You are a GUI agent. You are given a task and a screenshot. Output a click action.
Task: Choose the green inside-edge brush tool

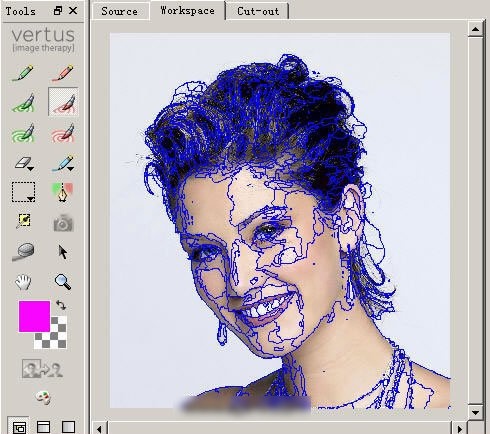tap(23, 102)
